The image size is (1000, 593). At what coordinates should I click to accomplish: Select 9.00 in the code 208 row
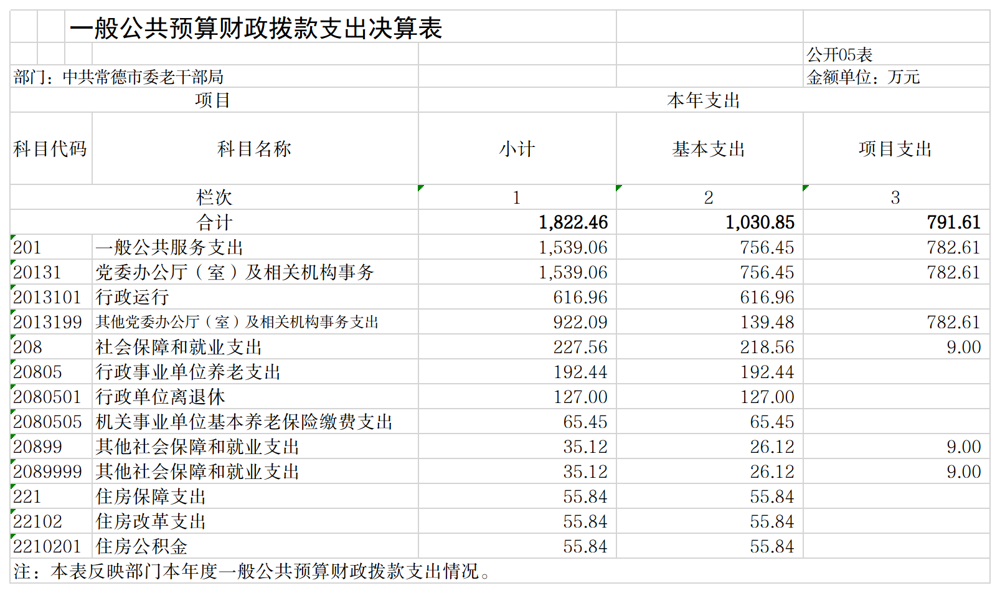pyautogui.click(x=964, y=347)
